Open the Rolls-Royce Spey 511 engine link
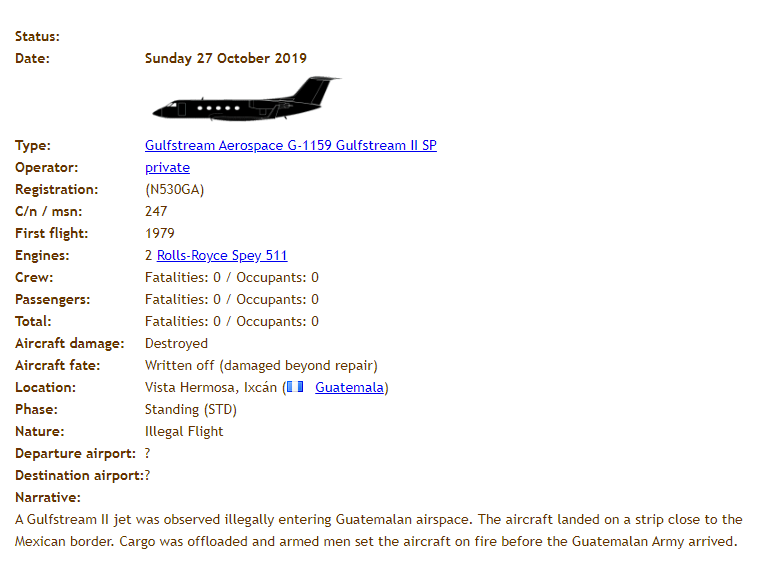The height and width of the screenshot is (568, 769). (x=222, y=255)
